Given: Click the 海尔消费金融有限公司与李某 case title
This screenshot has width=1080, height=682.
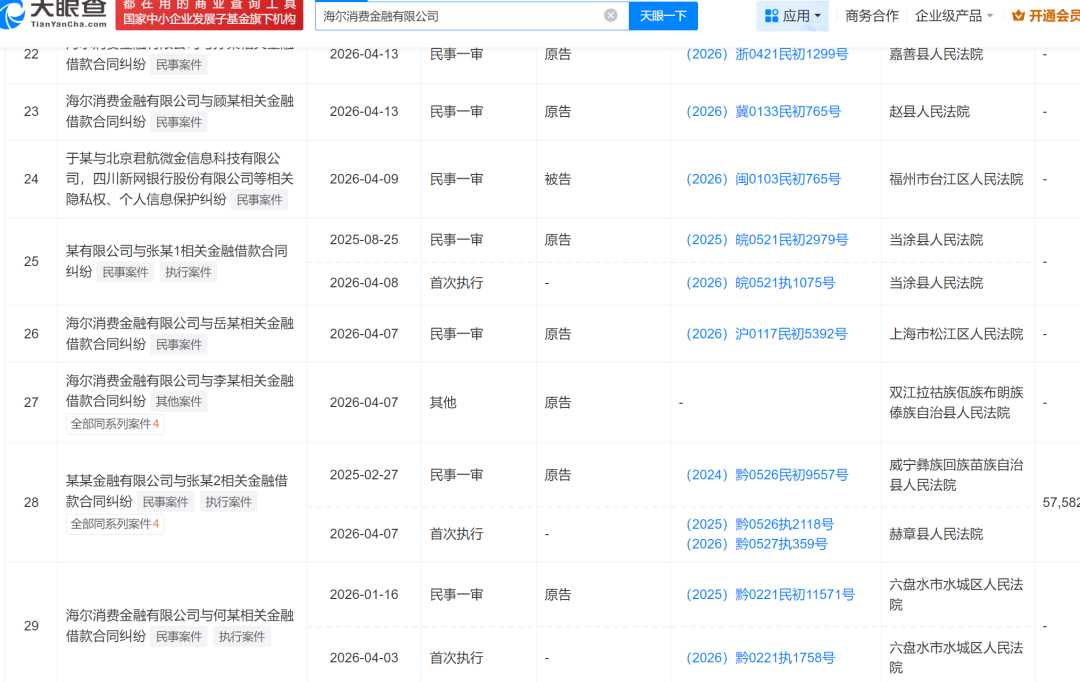Looking at the screenshot, I should click(180, 391).
